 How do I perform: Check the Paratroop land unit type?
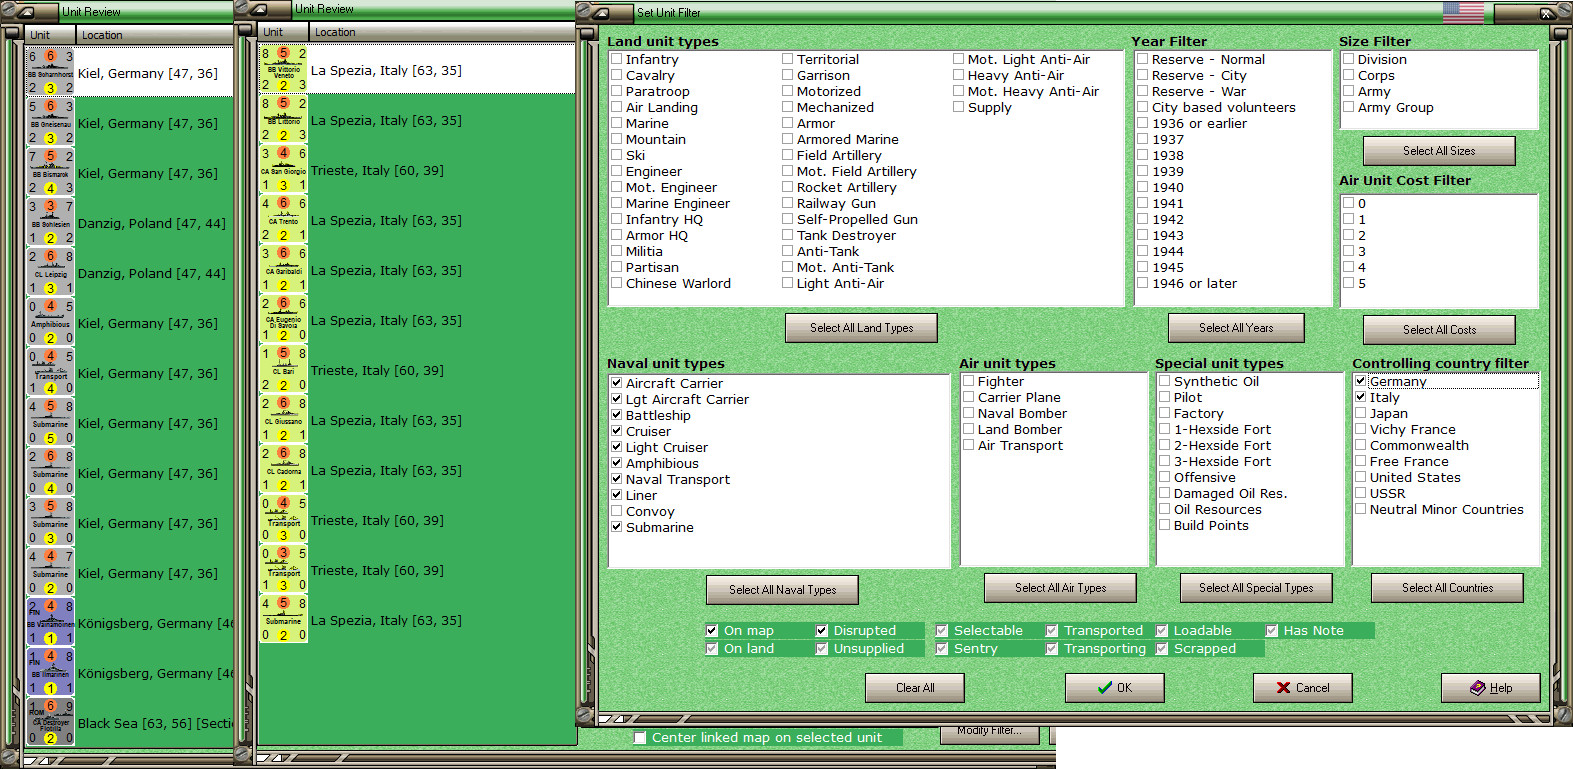(x=617, y=91)
